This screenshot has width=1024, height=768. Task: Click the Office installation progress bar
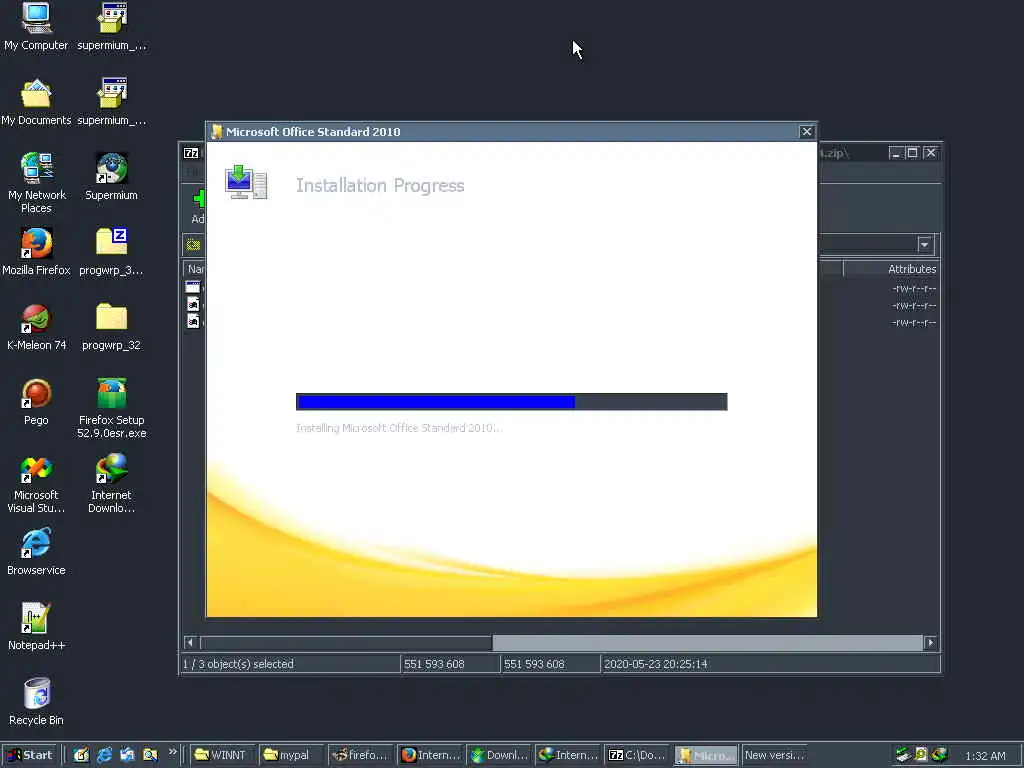pyautogui.click(x=511, y=402)
